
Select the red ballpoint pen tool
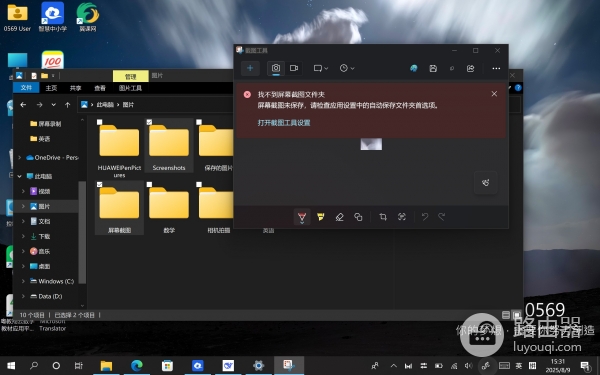tap(302, 217)
